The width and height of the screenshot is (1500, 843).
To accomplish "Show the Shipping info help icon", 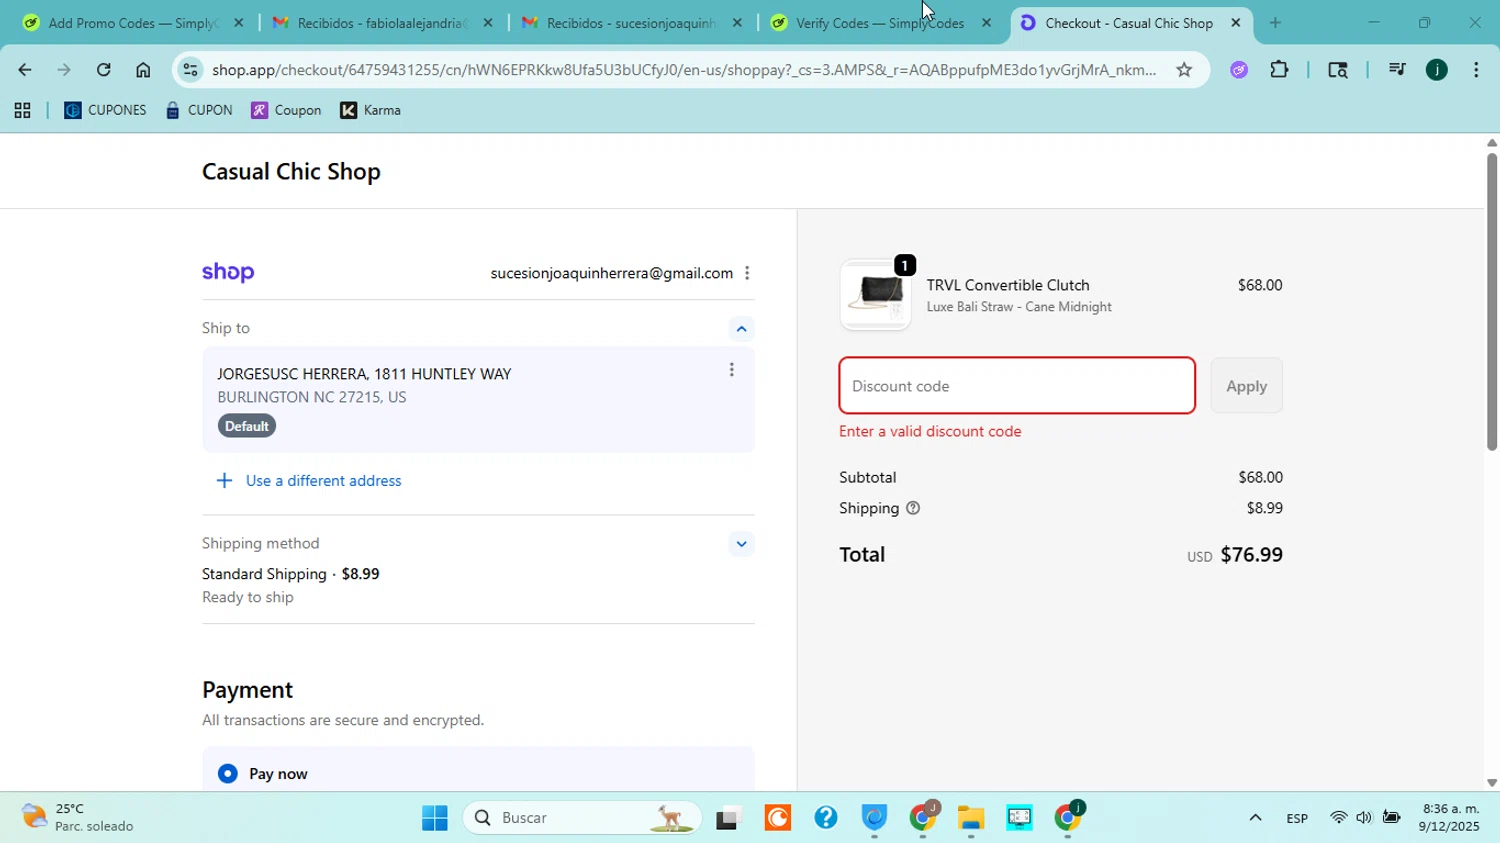I will 913,508.
